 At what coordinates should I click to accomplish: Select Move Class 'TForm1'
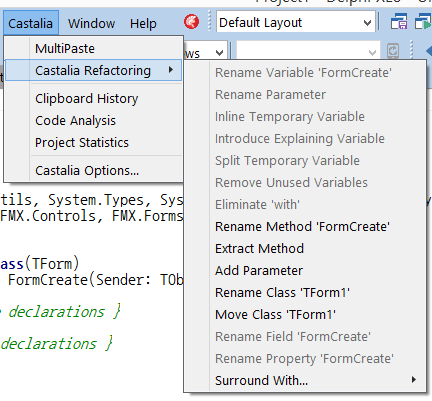click(x=305, y=315)
